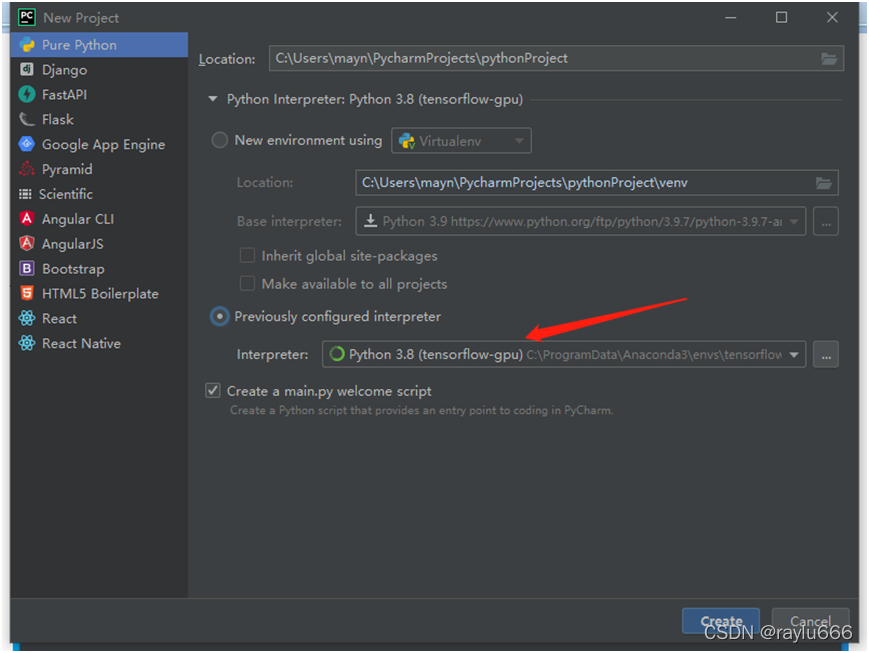Screen dimensions: 869x653
Task: Collapse the Python Interpreter section
Action: pos(212,99)
